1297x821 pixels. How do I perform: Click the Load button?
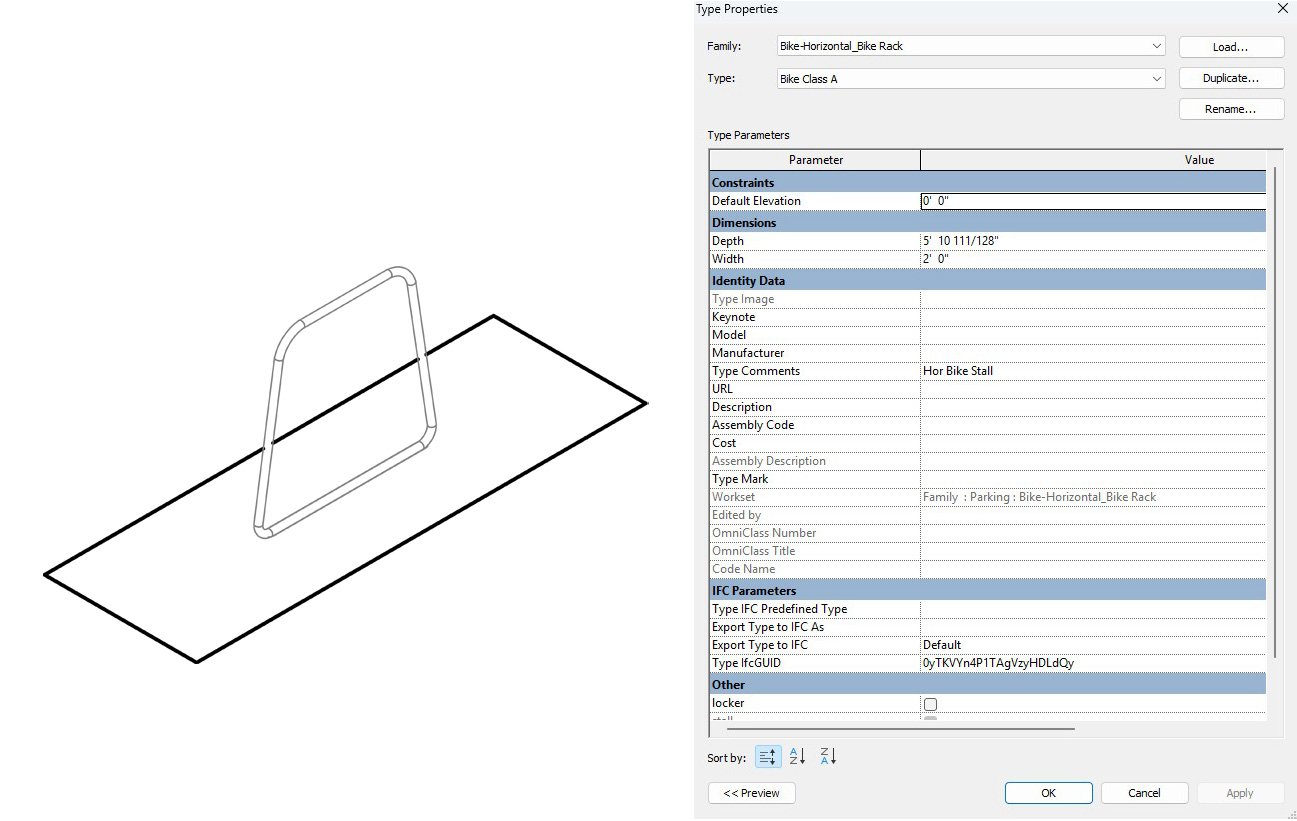(x=1231, y=47)
